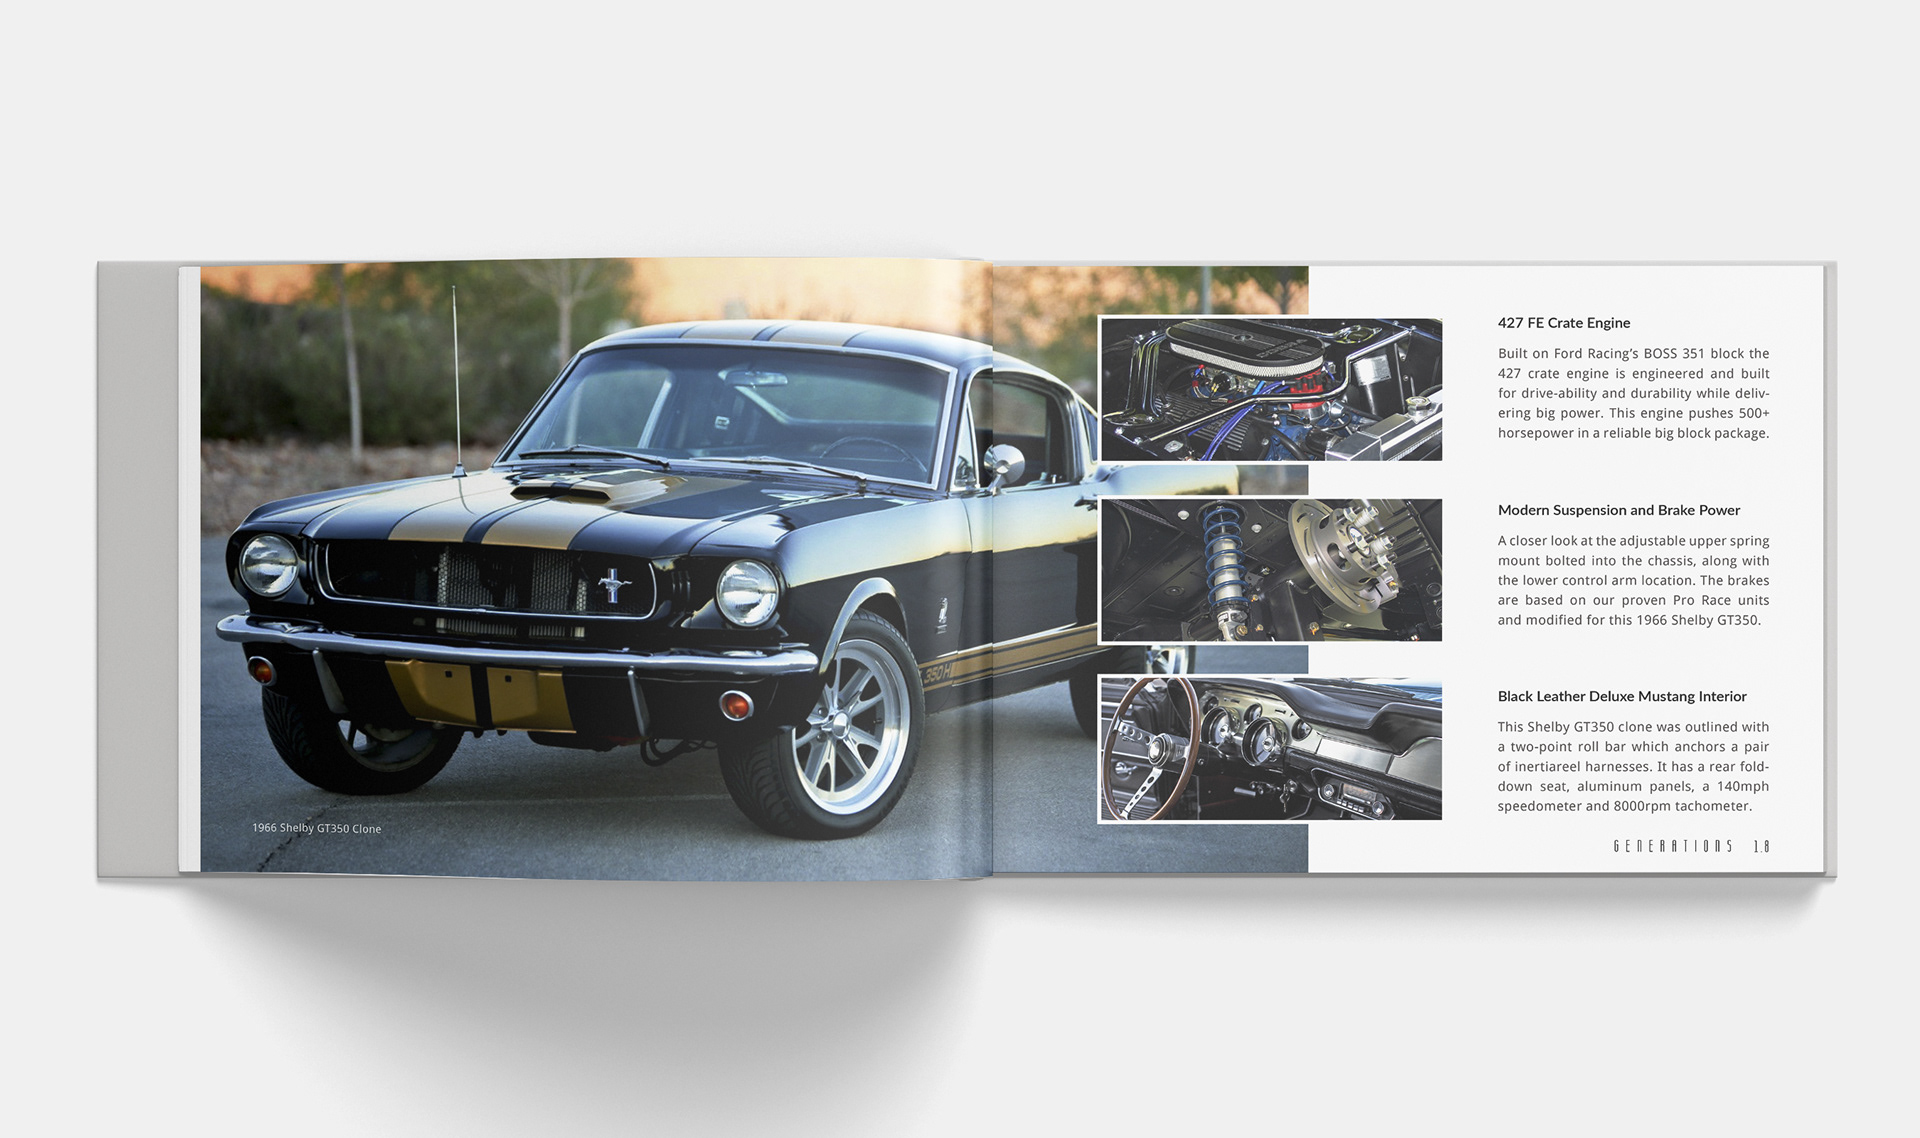Click 'Modern Suspension and Brake Power' heading
The image size is (1920, 1138).
(x=1619, y=510)
